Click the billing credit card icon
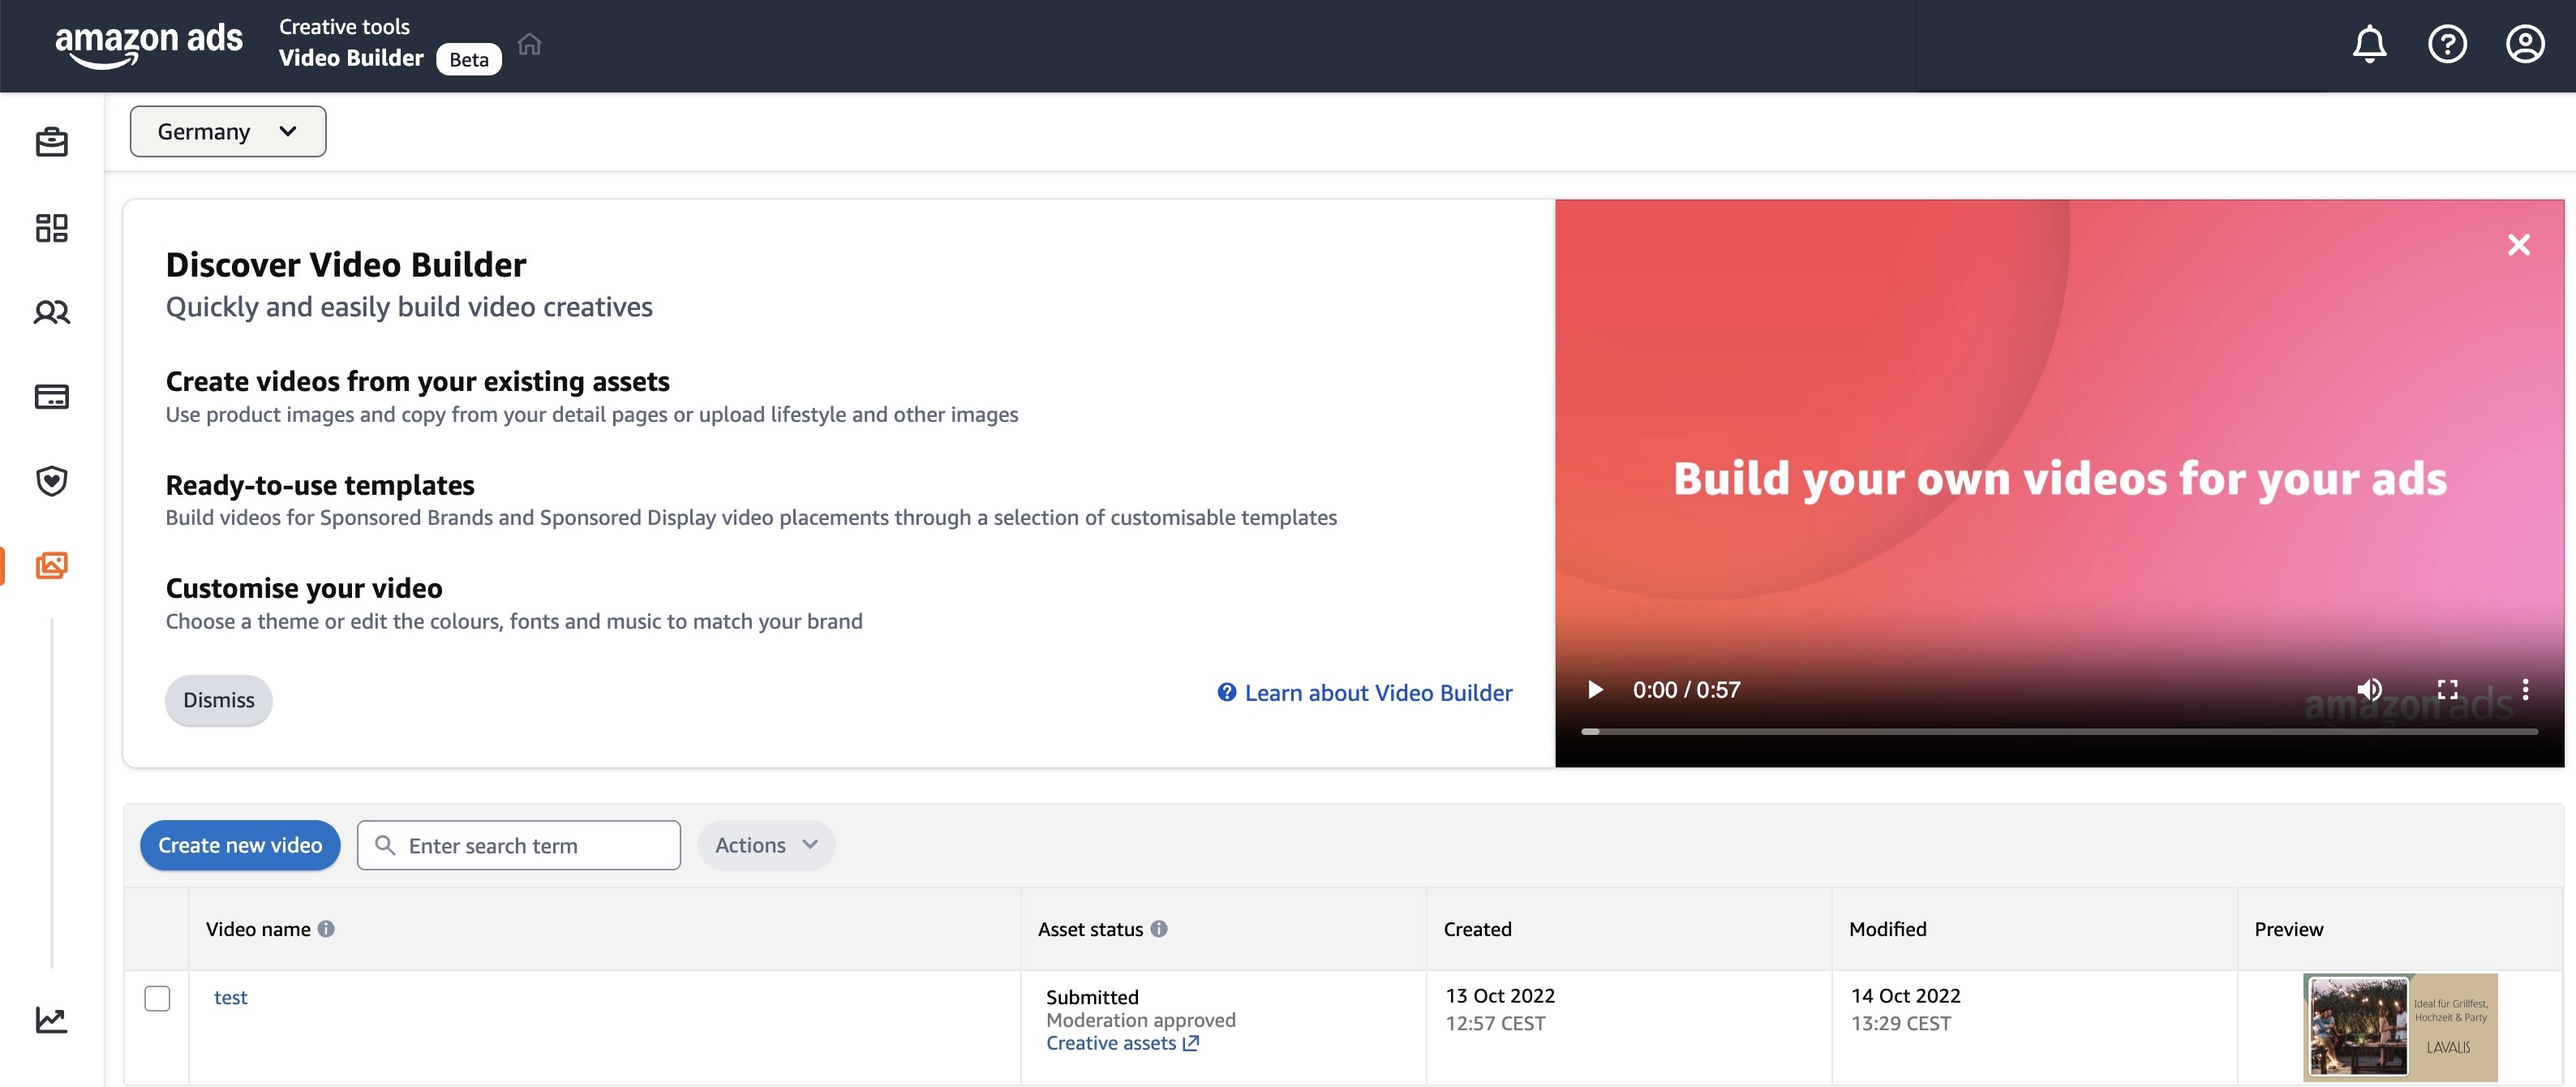This screenshot has width=2576, height=1087. coord(50,396)
